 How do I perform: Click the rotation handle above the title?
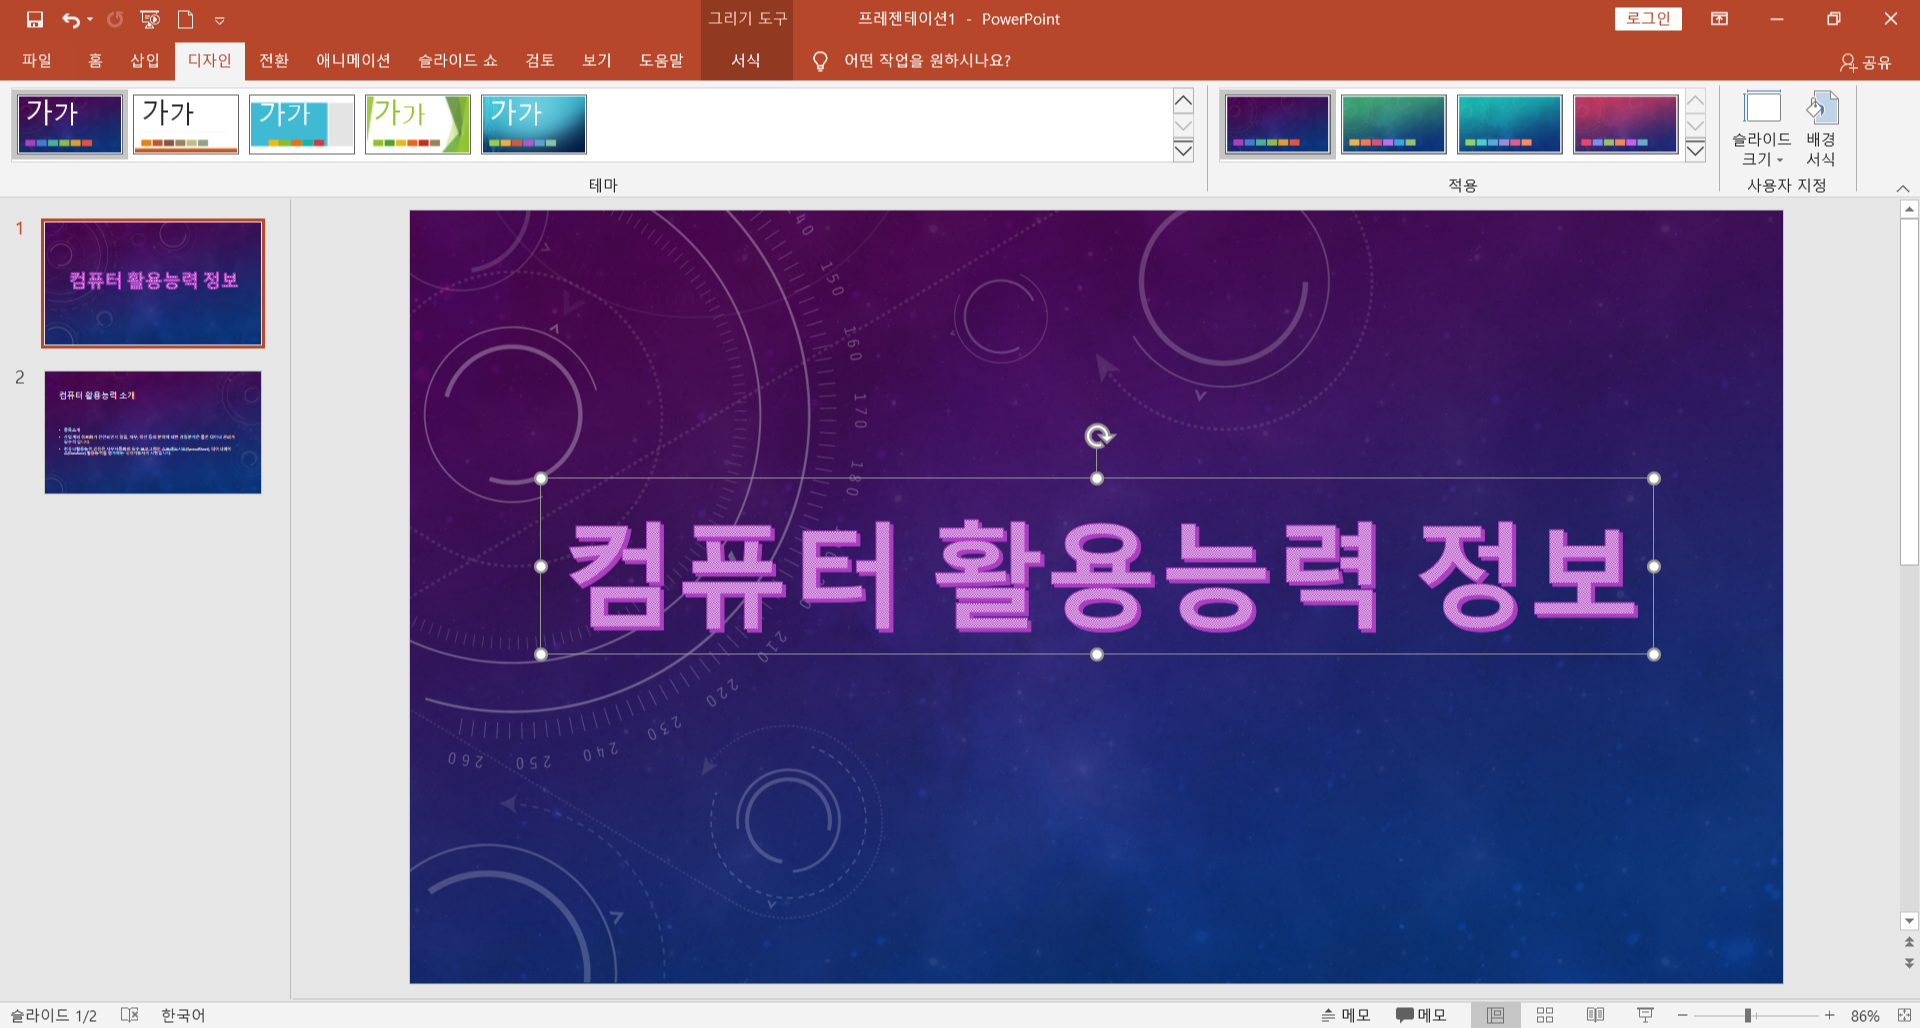[x=1098, y=436]
